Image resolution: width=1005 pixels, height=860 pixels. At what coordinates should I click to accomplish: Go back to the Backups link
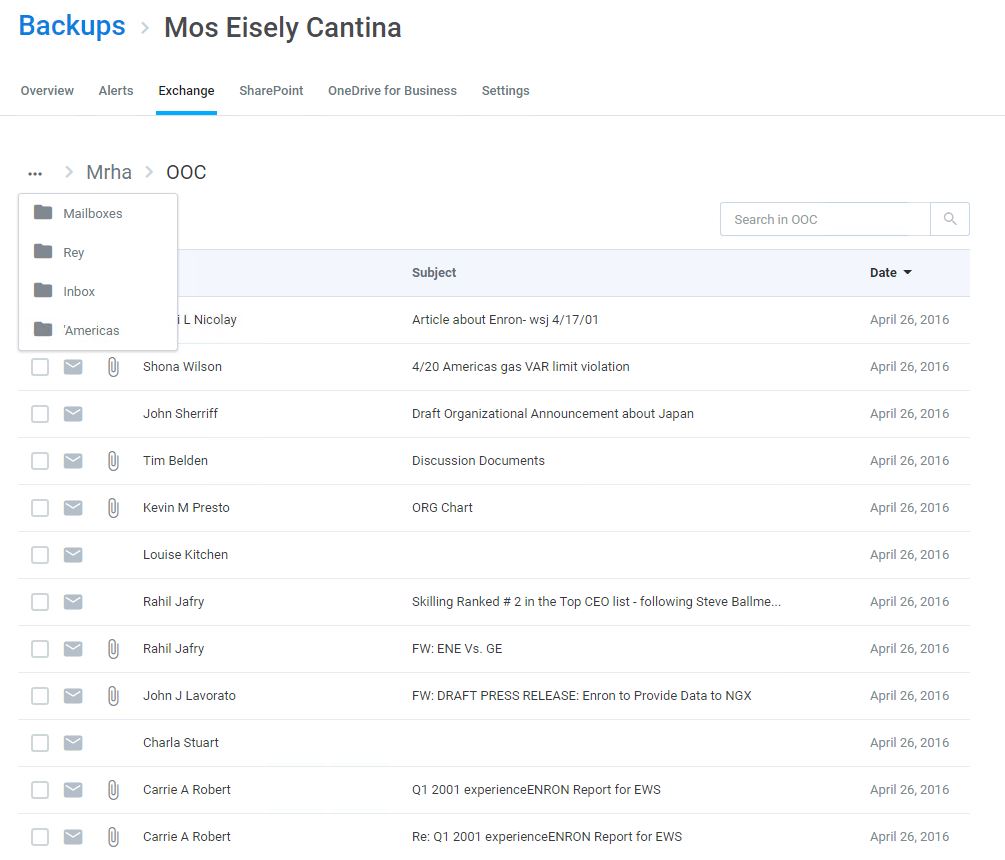click(72, 26)
